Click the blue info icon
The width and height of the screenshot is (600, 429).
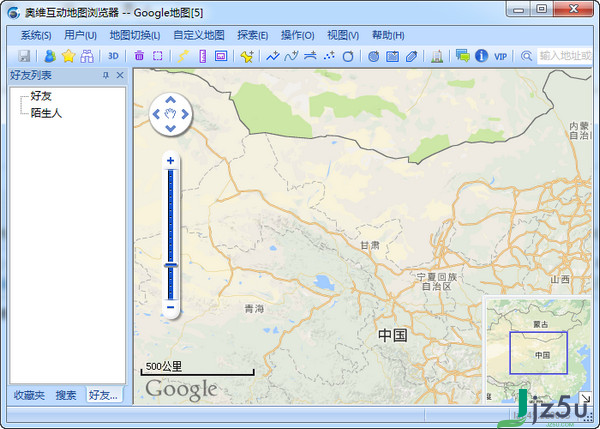[x=481, y=56]
